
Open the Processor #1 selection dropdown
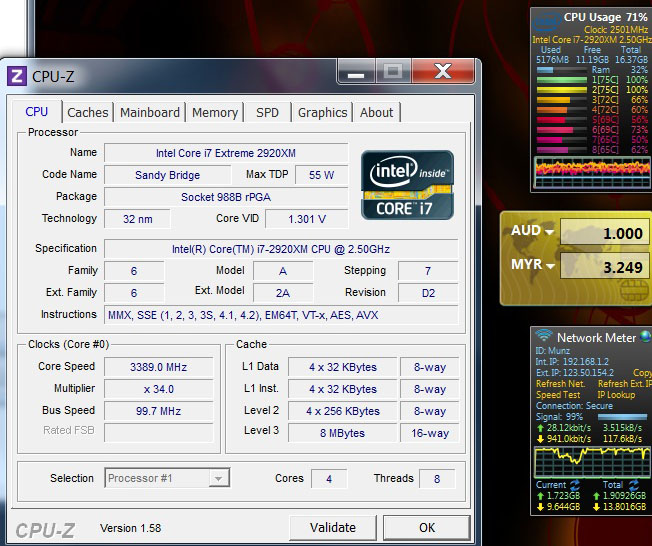pos(167,478)
